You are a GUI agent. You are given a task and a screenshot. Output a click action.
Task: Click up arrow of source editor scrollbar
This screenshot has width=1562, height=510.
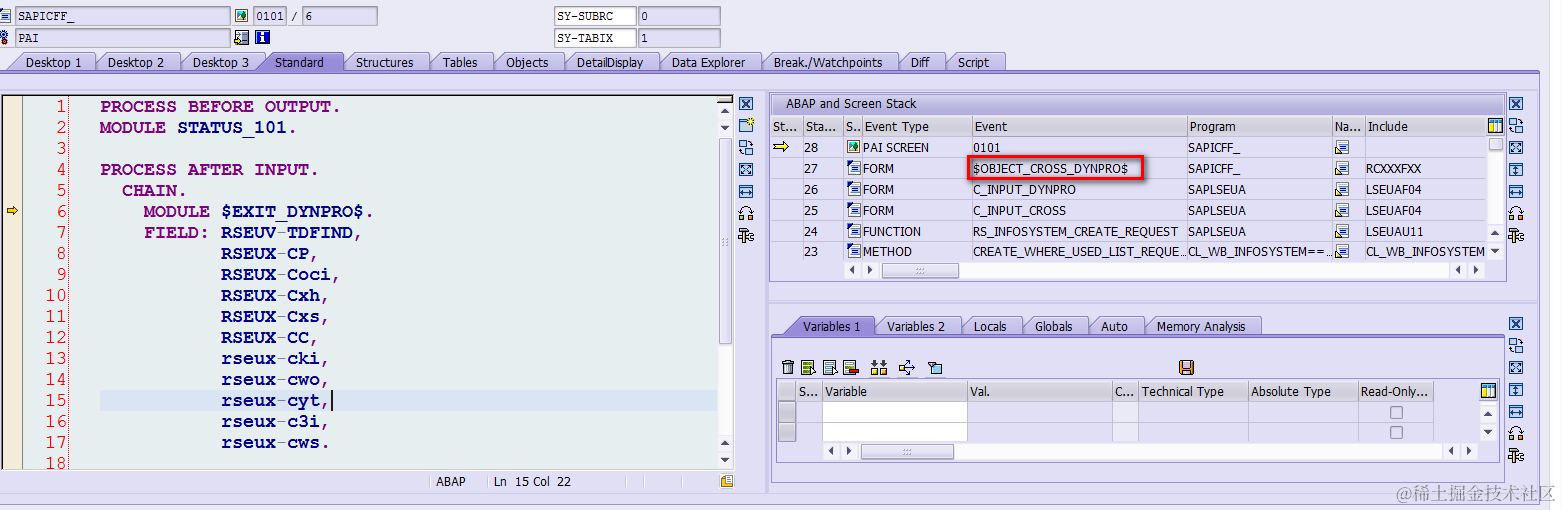[726, 111]
